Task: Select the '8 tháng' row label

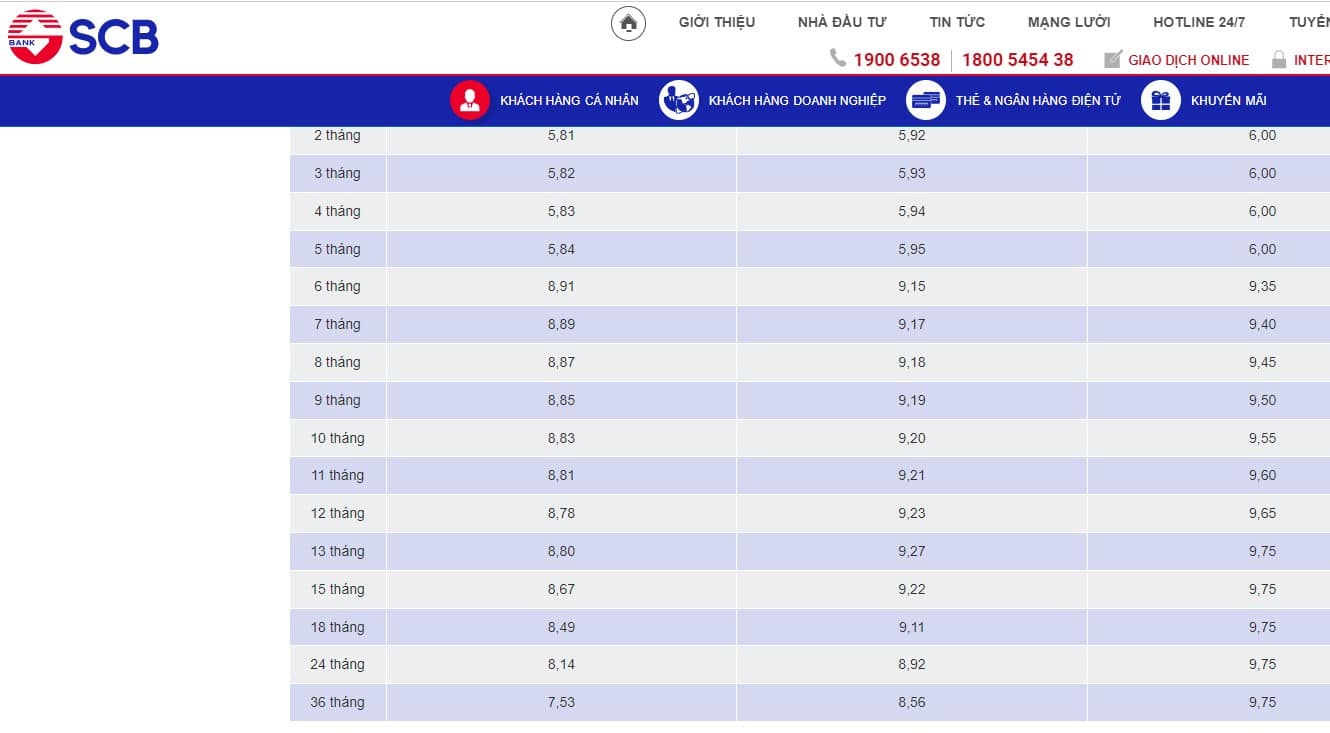Action: coord(337,362)
